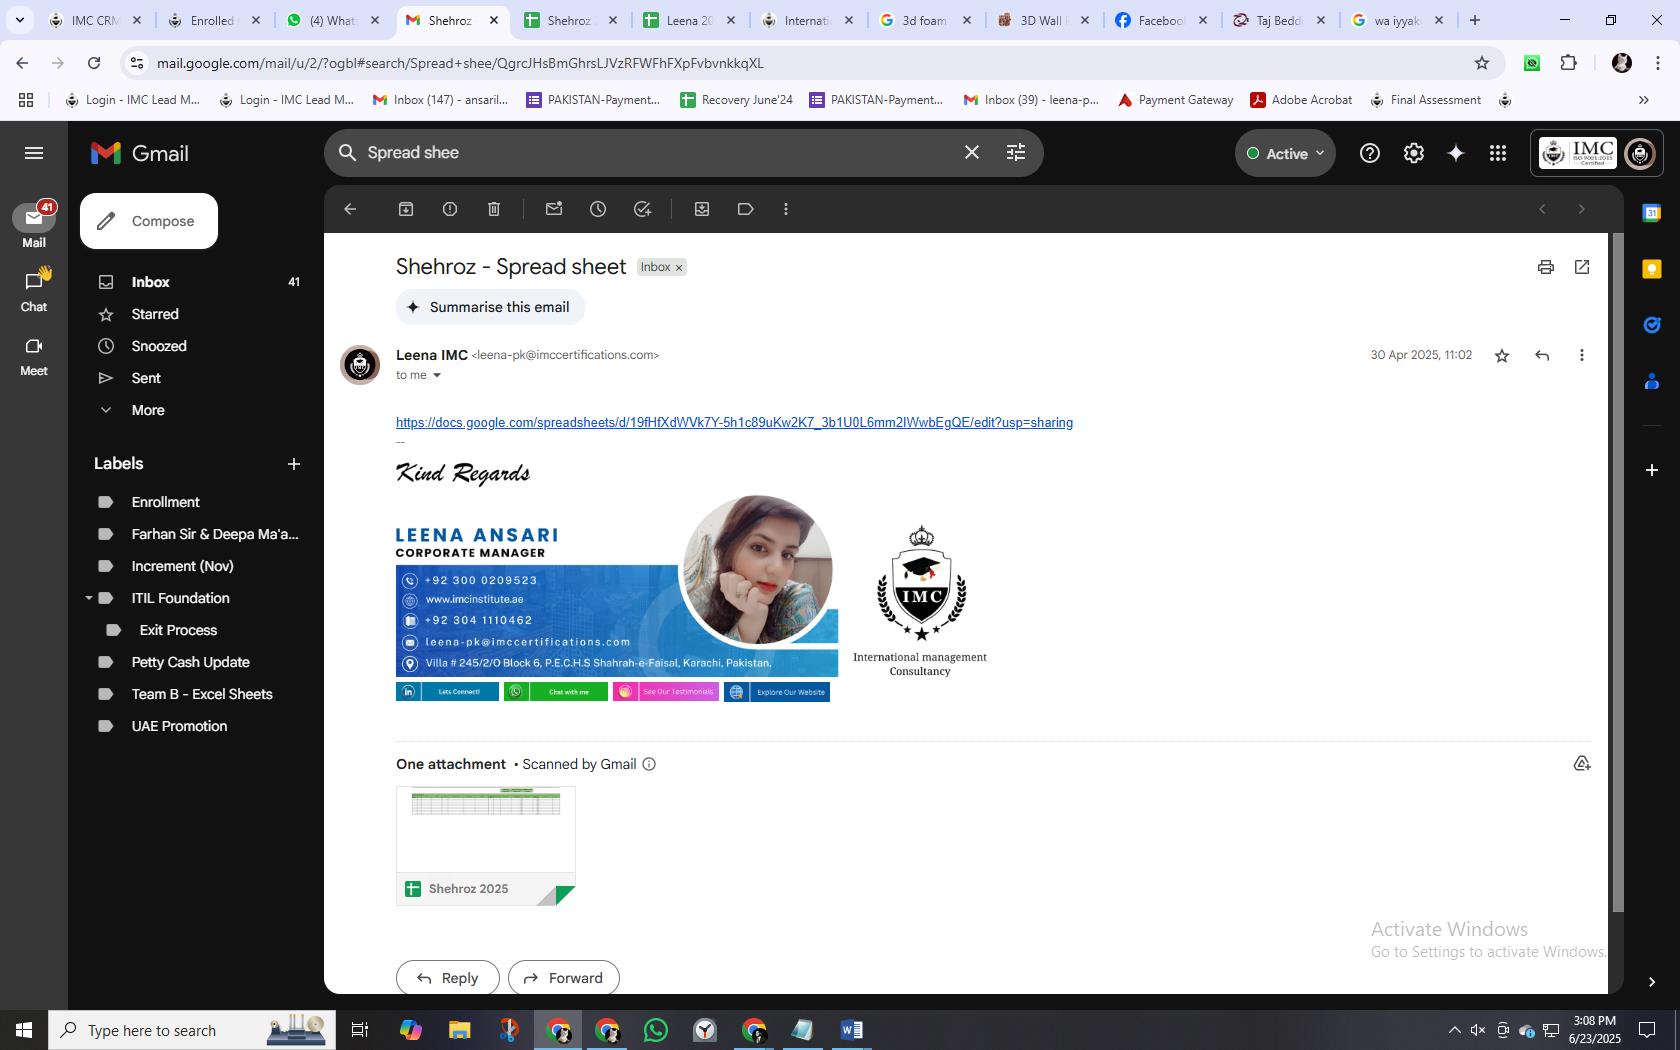
Task: Open the Active status dropdown
Action: pos(1285,153)
